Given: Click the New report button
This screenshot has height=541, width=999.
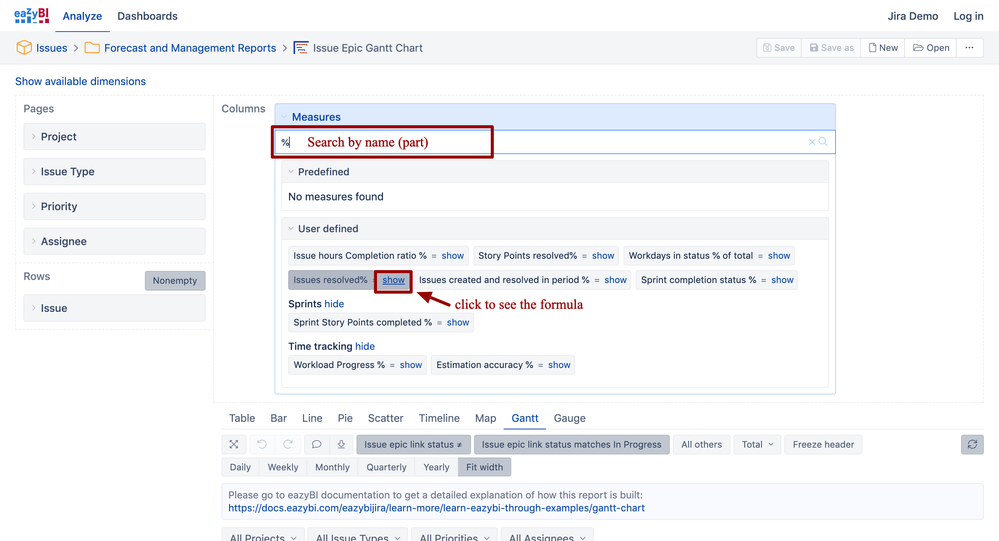Looking at the screenshot, I should tap(882, 48).
